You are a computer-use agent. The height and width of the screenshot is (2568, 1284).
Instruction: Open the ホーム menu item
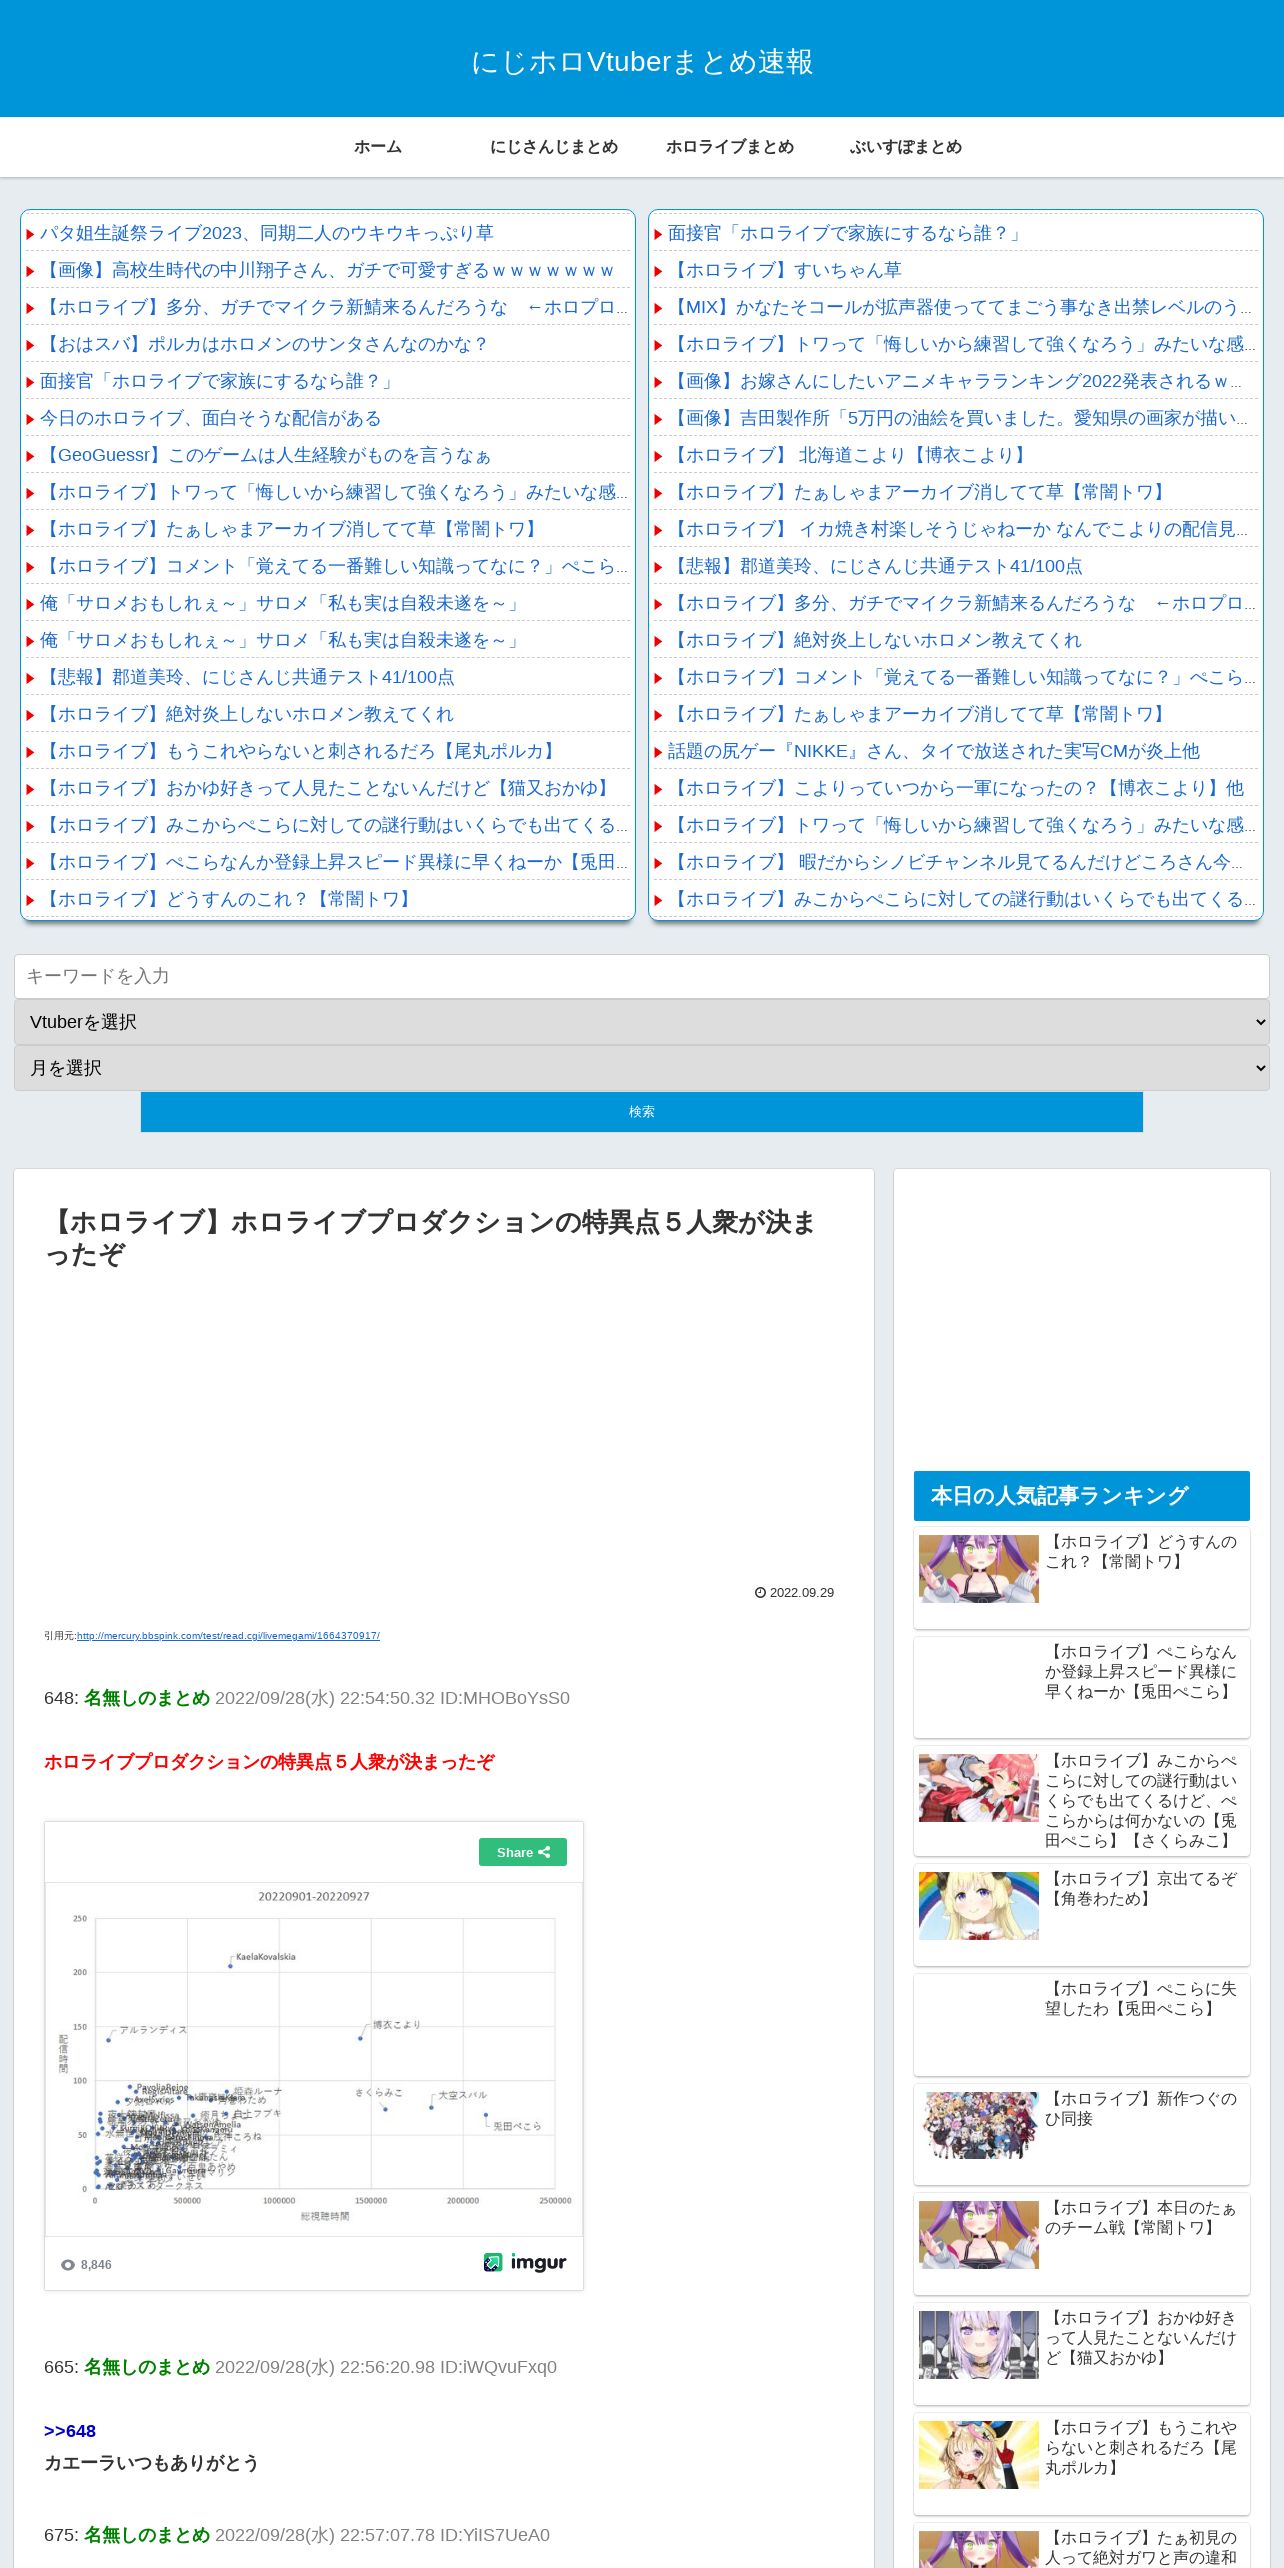click(x=378, y=147)
